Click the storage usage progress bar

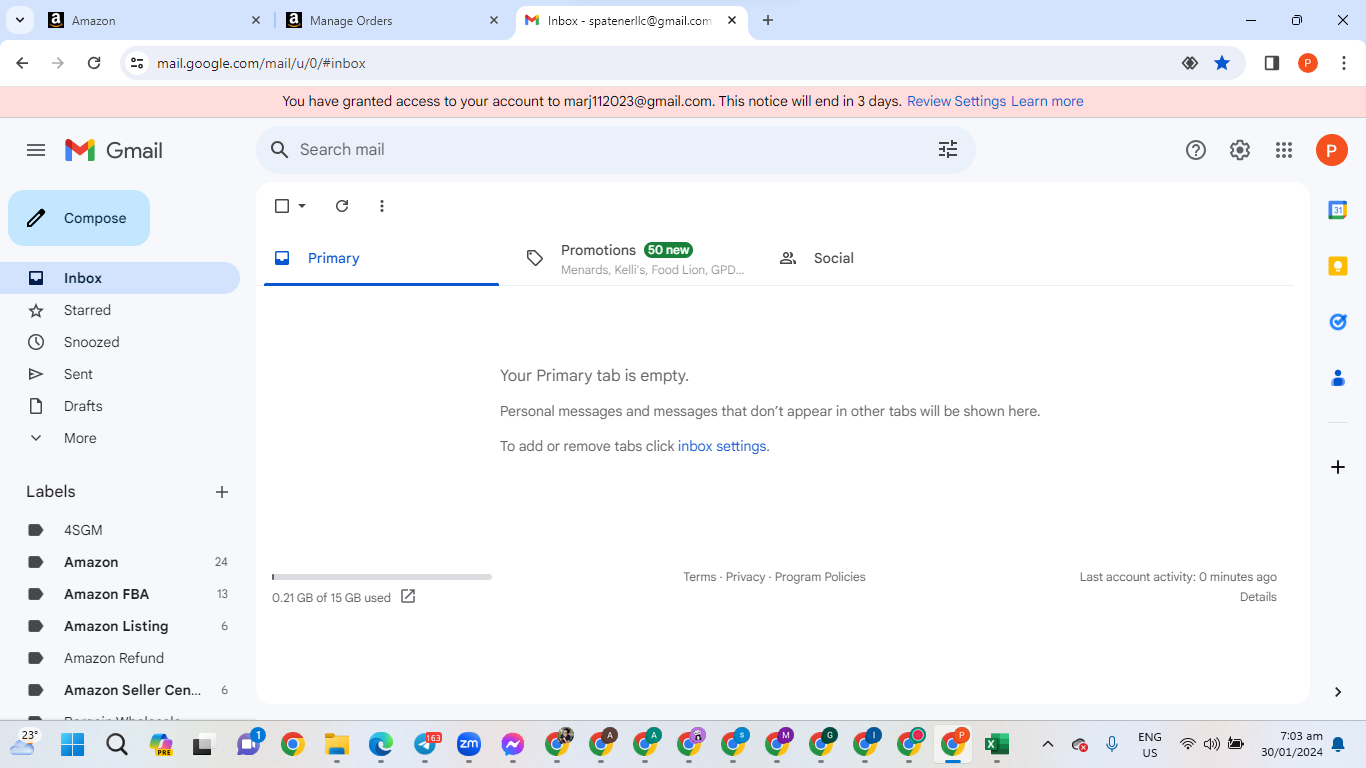point(382,577)
